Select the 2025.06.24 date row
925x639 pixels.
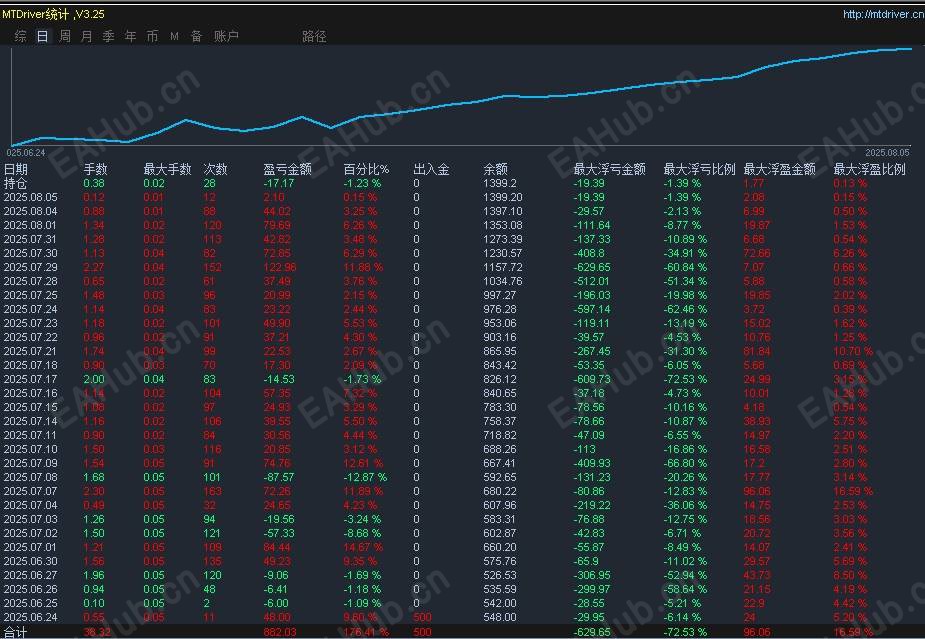[x=31, y=617]
